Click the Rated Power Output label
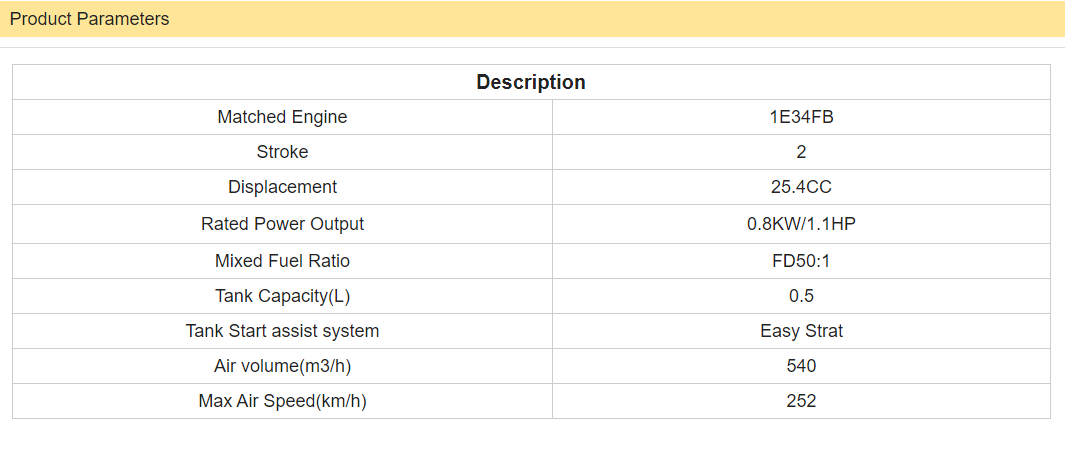This screenshot has width=1065, height=449. 282,224
